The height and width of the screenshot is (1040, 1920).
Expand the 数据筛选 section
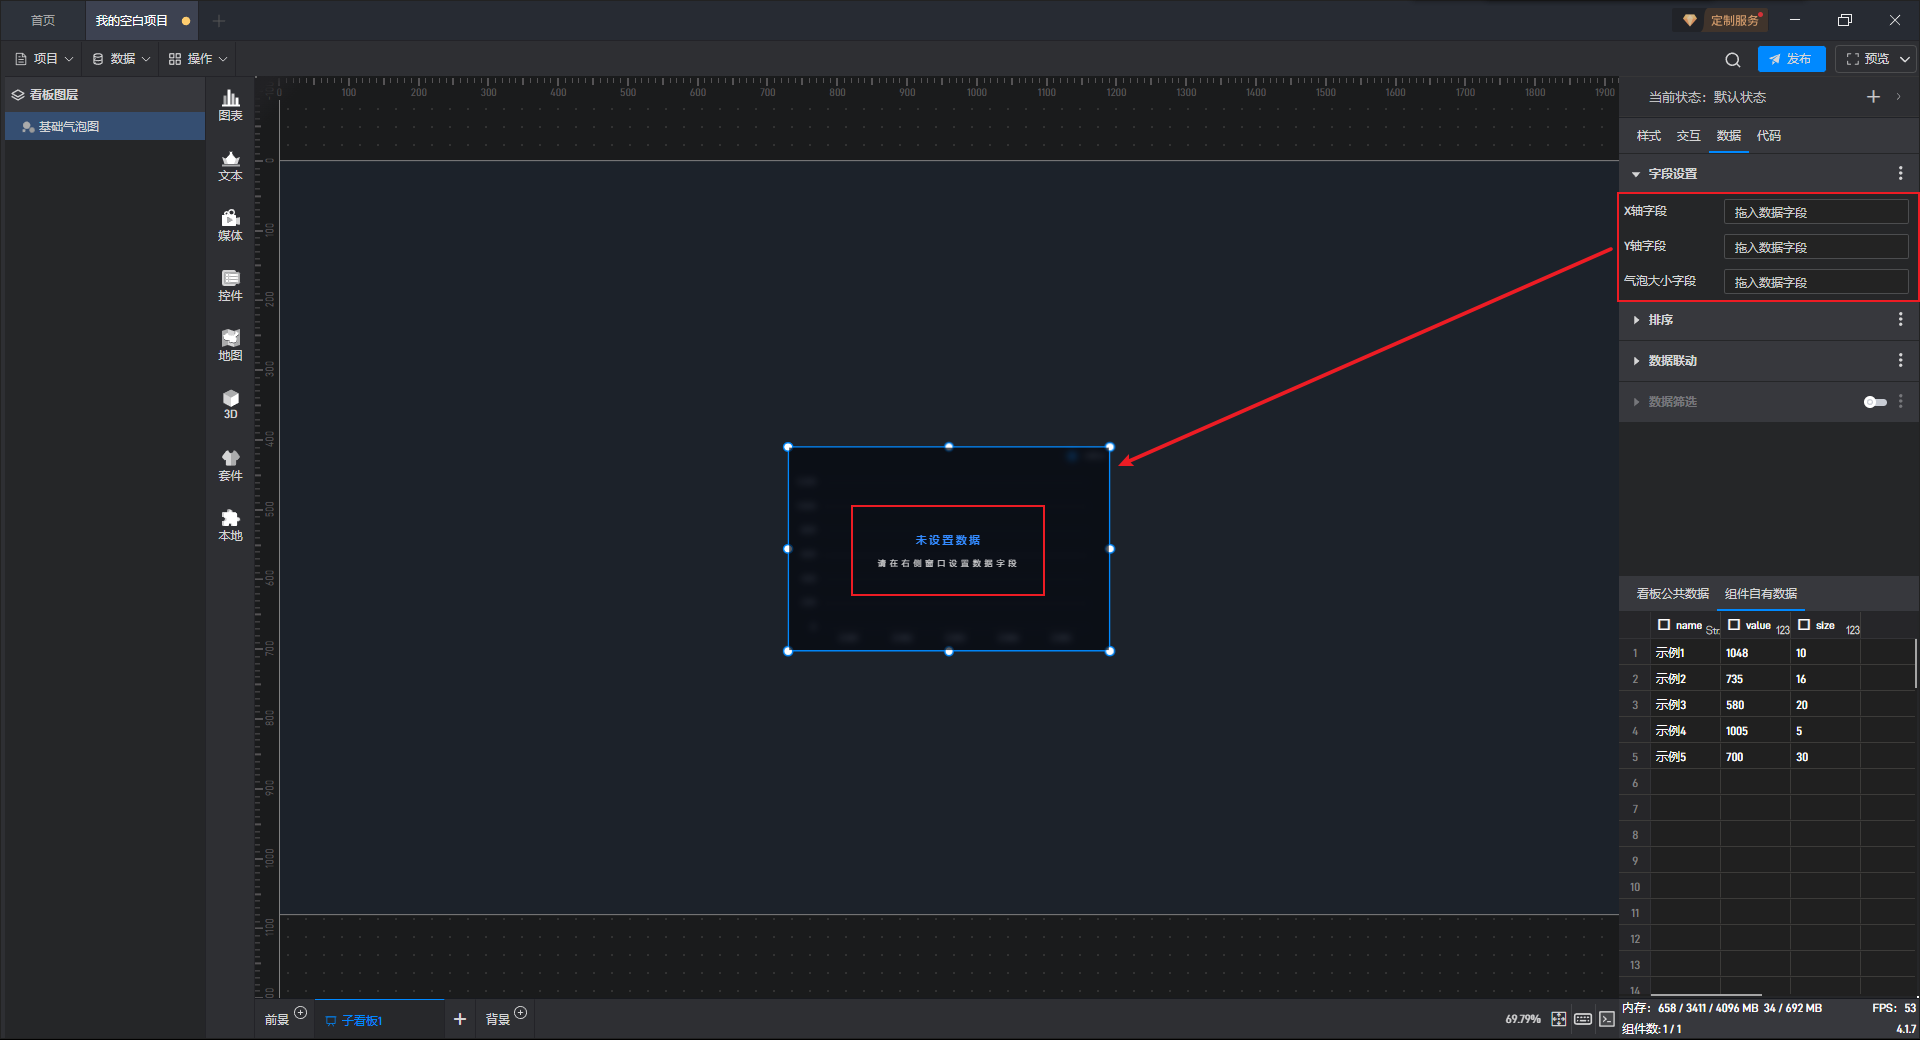pos(1636,402)
